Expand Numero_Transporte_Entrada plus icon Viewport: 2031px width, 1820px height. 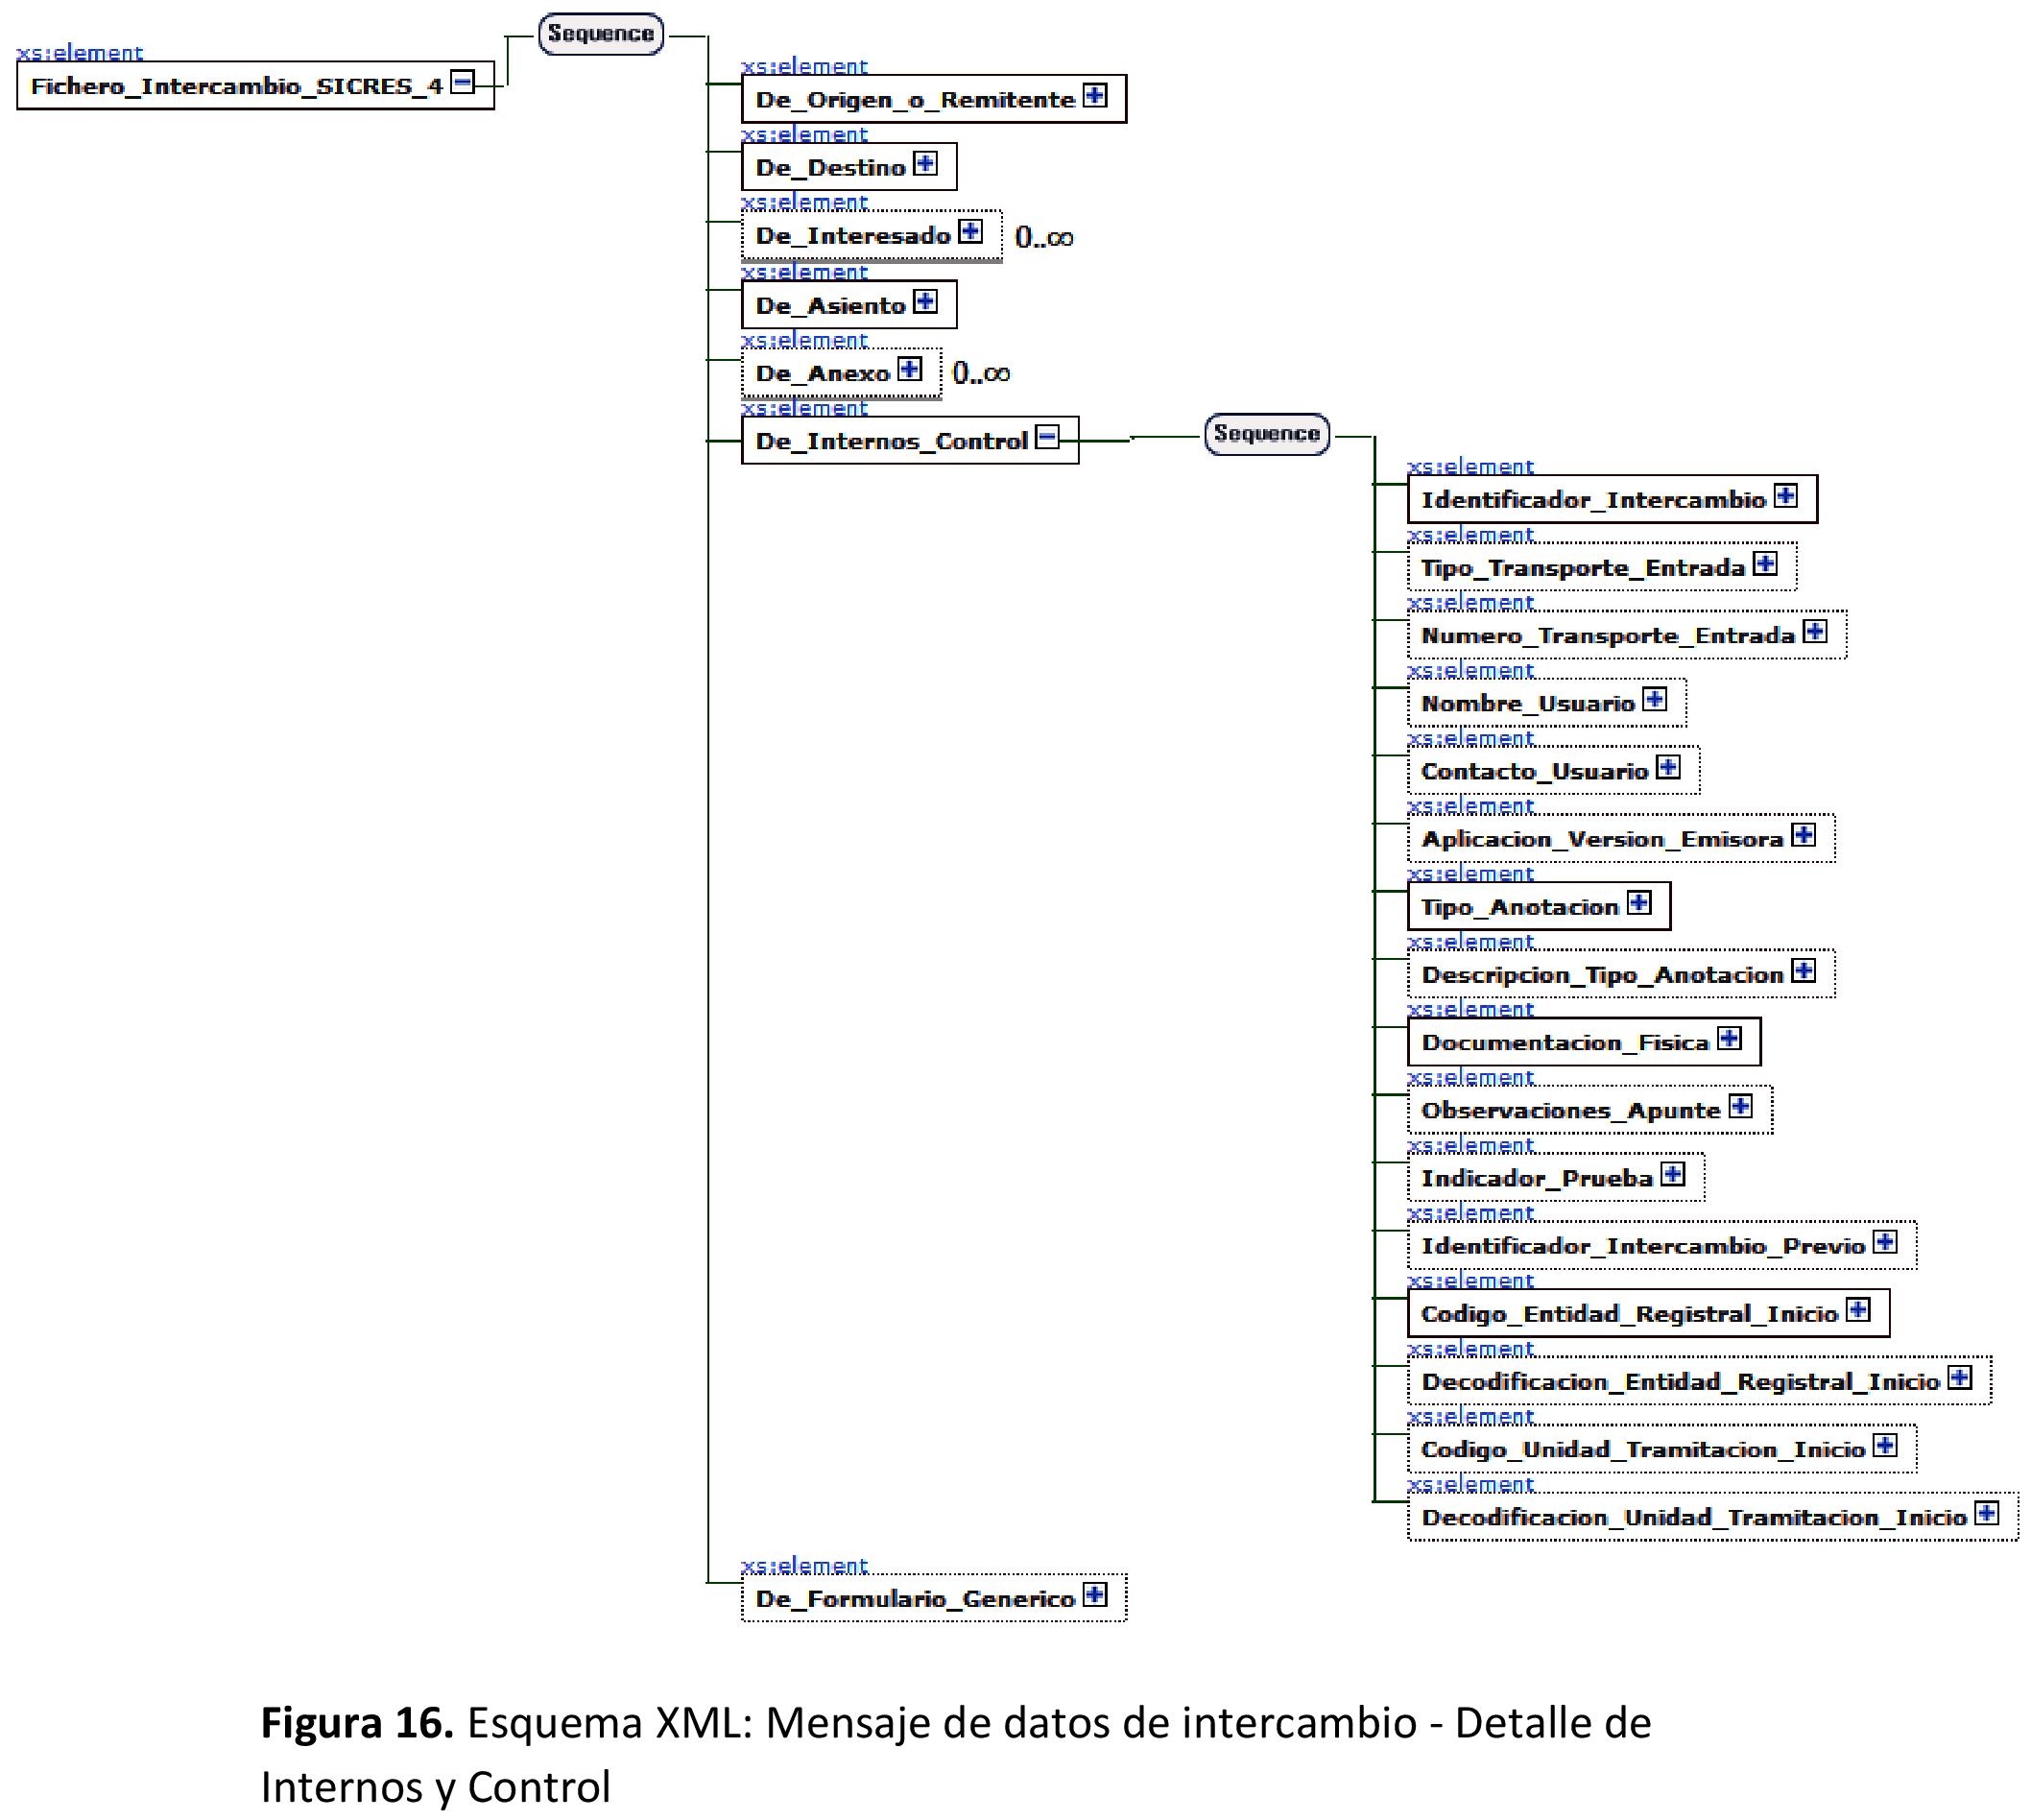coord(1816,632)
